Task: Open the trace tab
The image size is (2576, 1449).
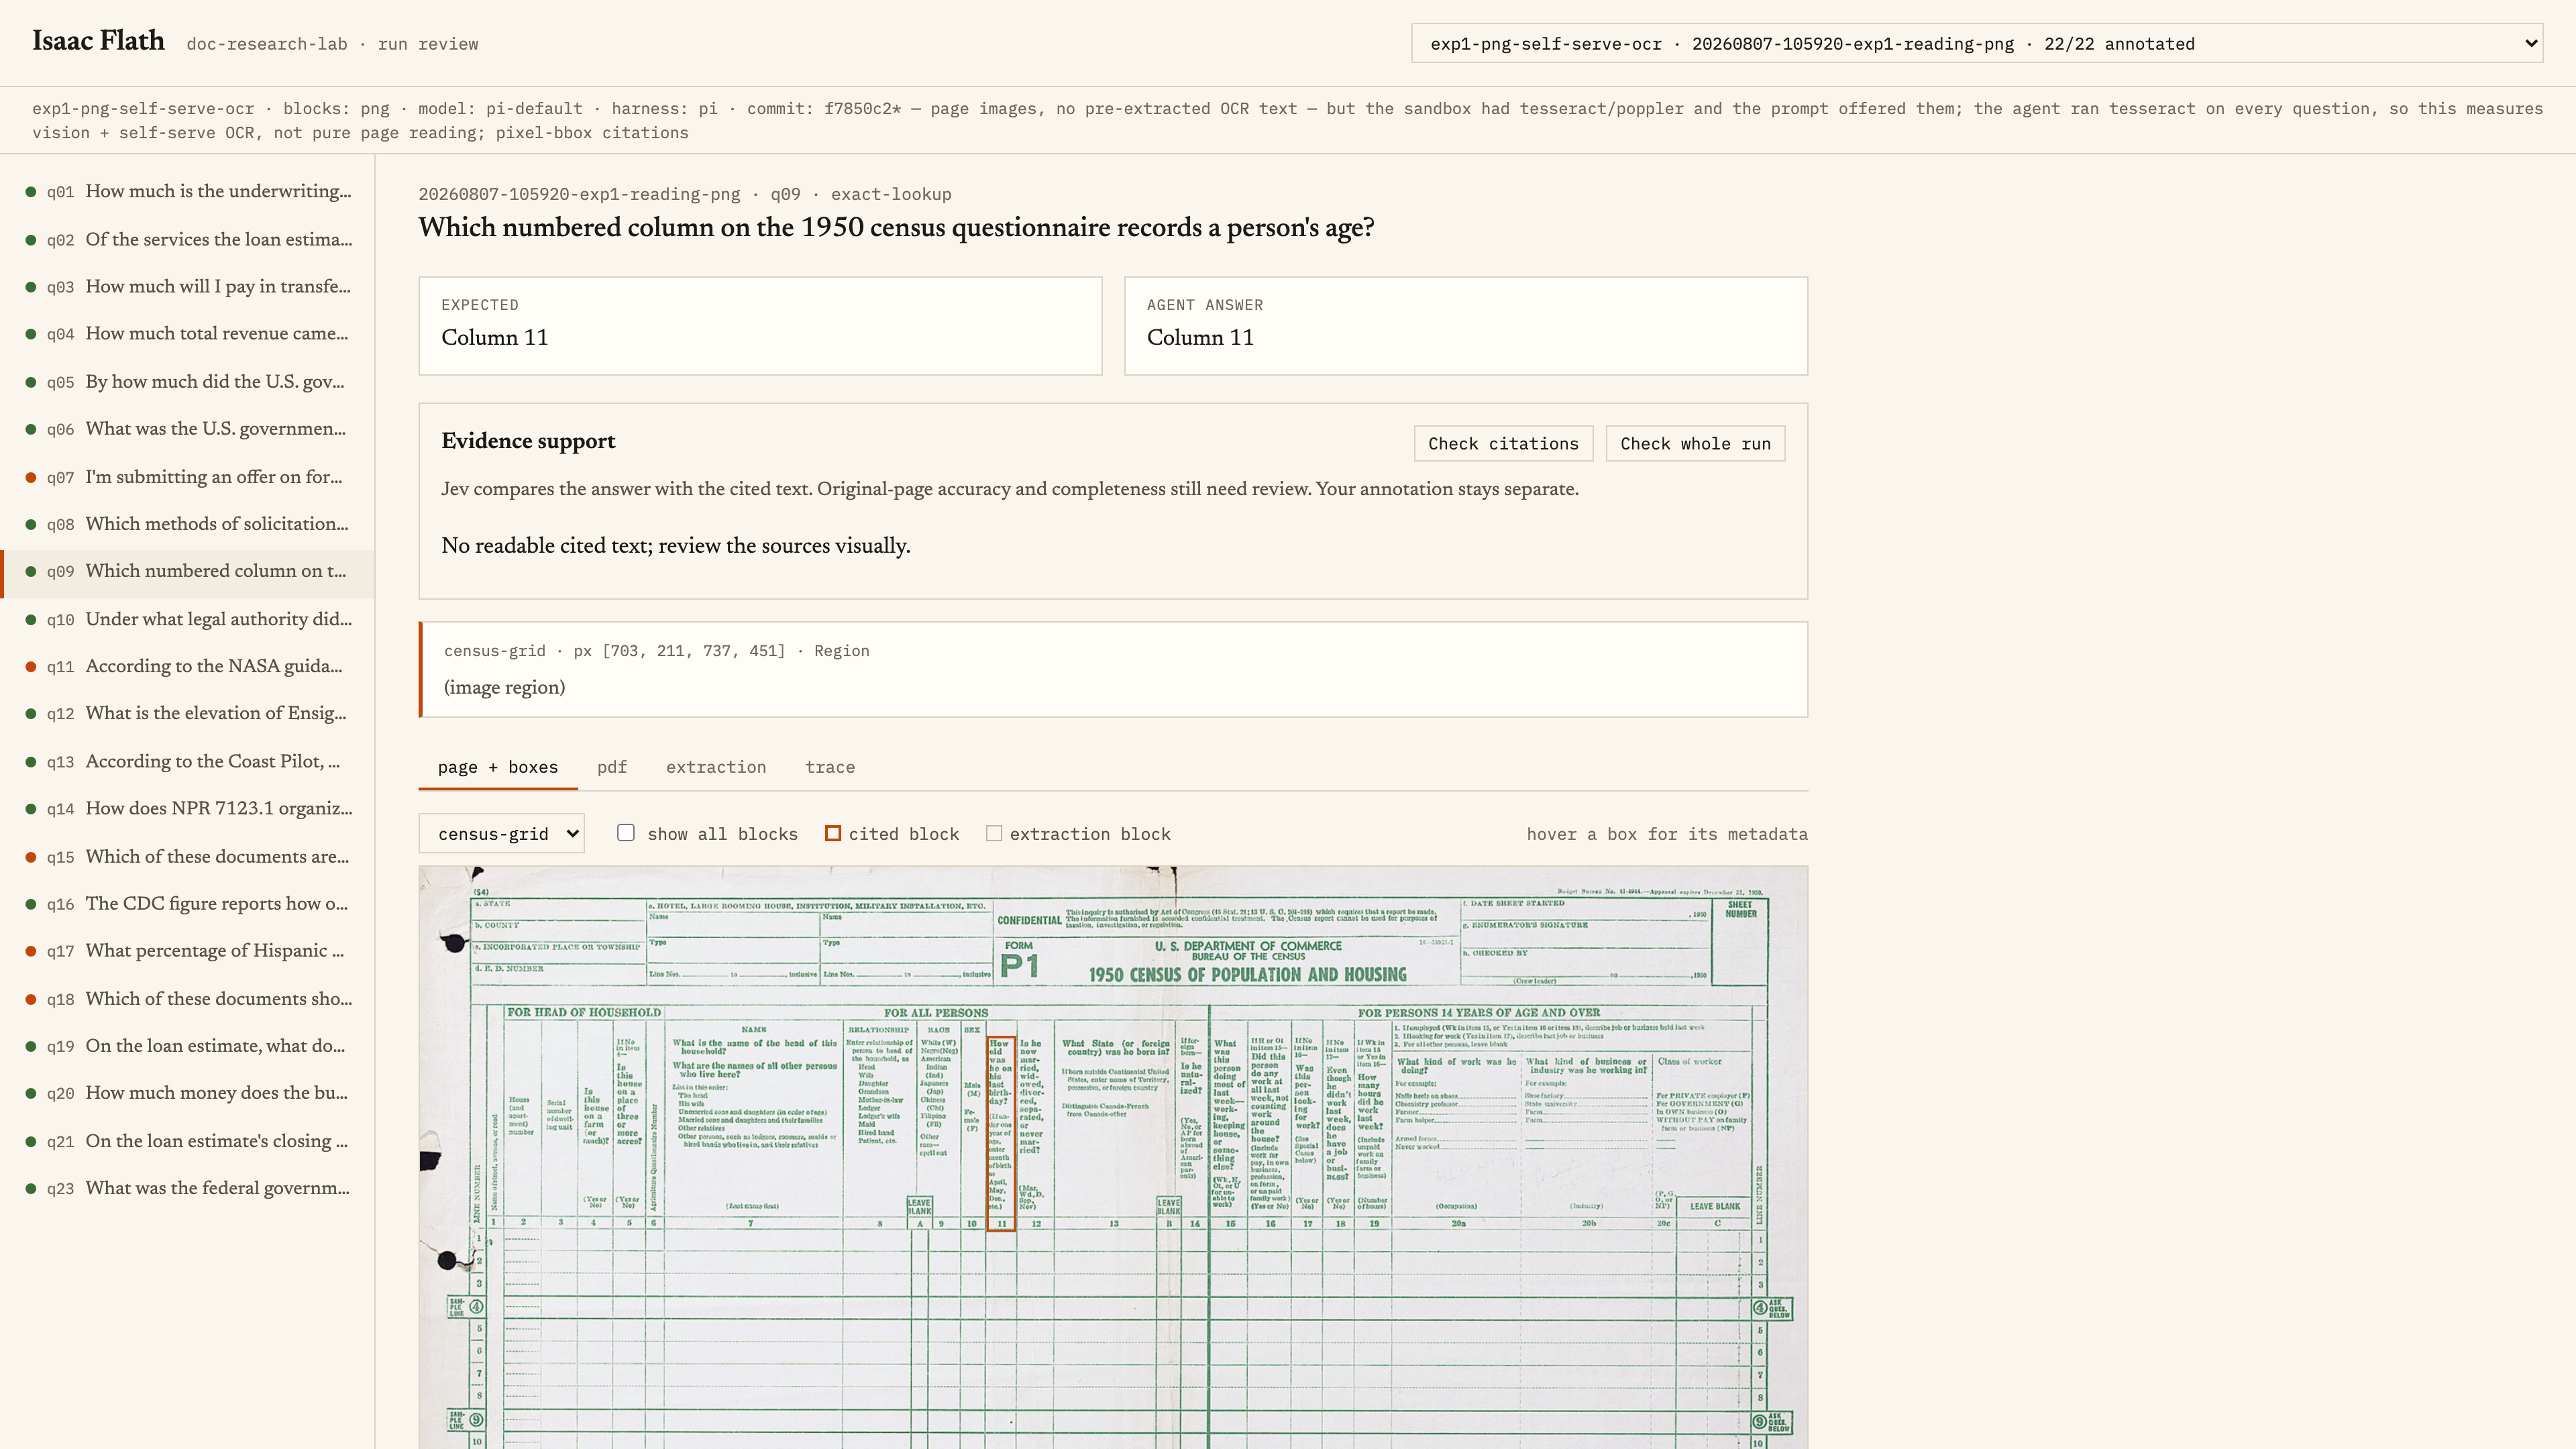Action: tap(830, 767)
